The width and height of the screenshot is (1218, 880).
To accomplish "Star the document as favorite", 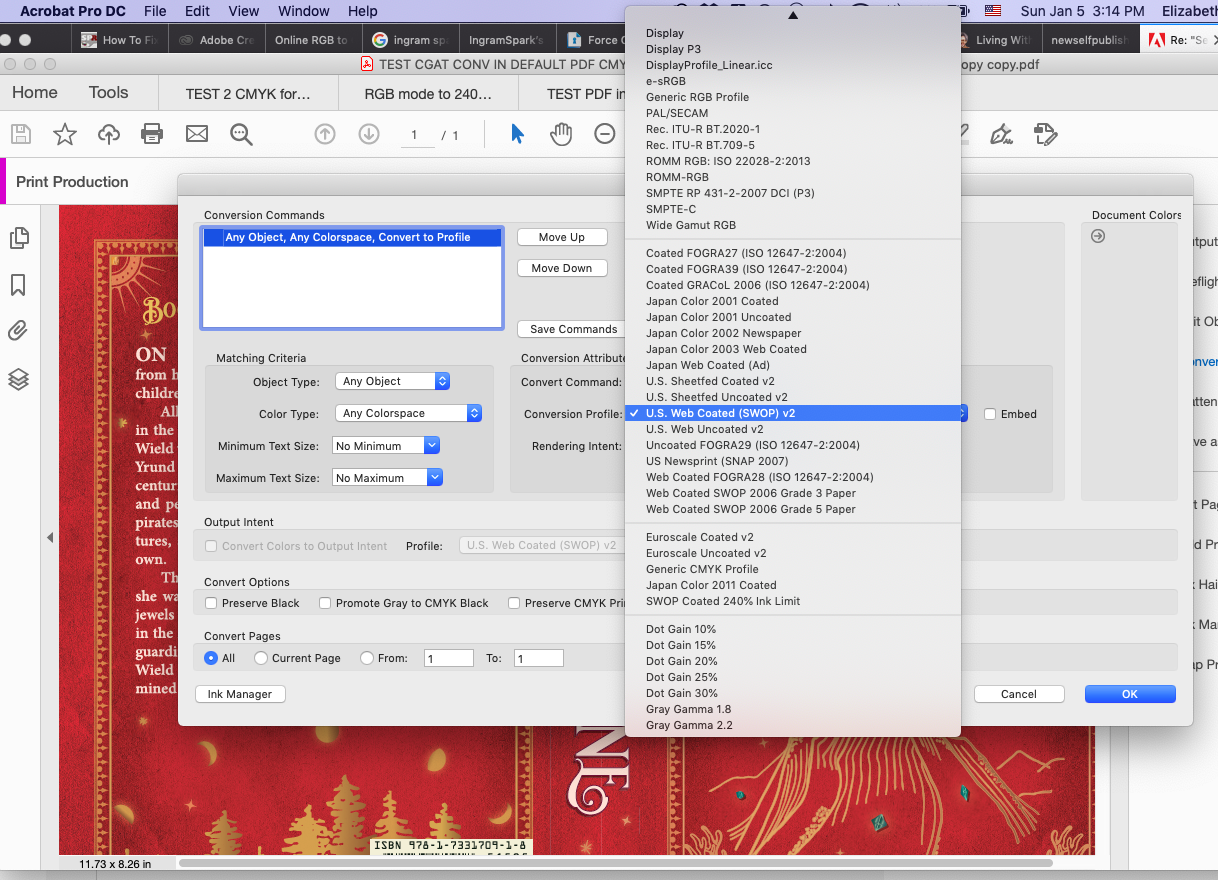I will coord(64,133).
